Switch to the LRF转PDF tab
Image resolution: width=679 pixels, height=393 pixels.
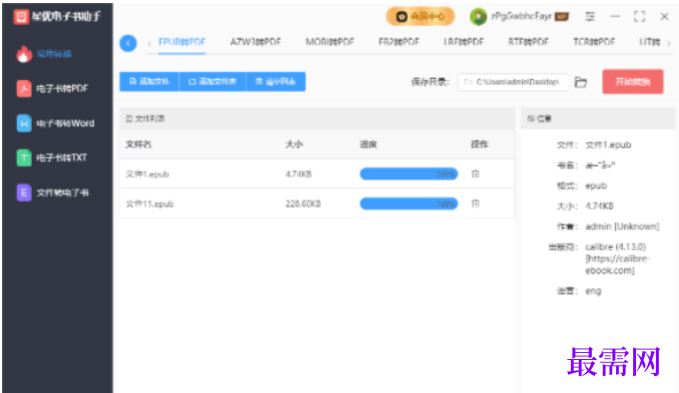coord(463,42)
